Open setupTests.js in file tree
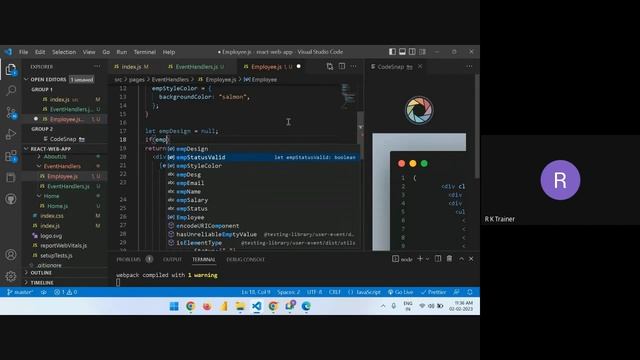Screen dimensions: 640x360 [x=56, y=256]
